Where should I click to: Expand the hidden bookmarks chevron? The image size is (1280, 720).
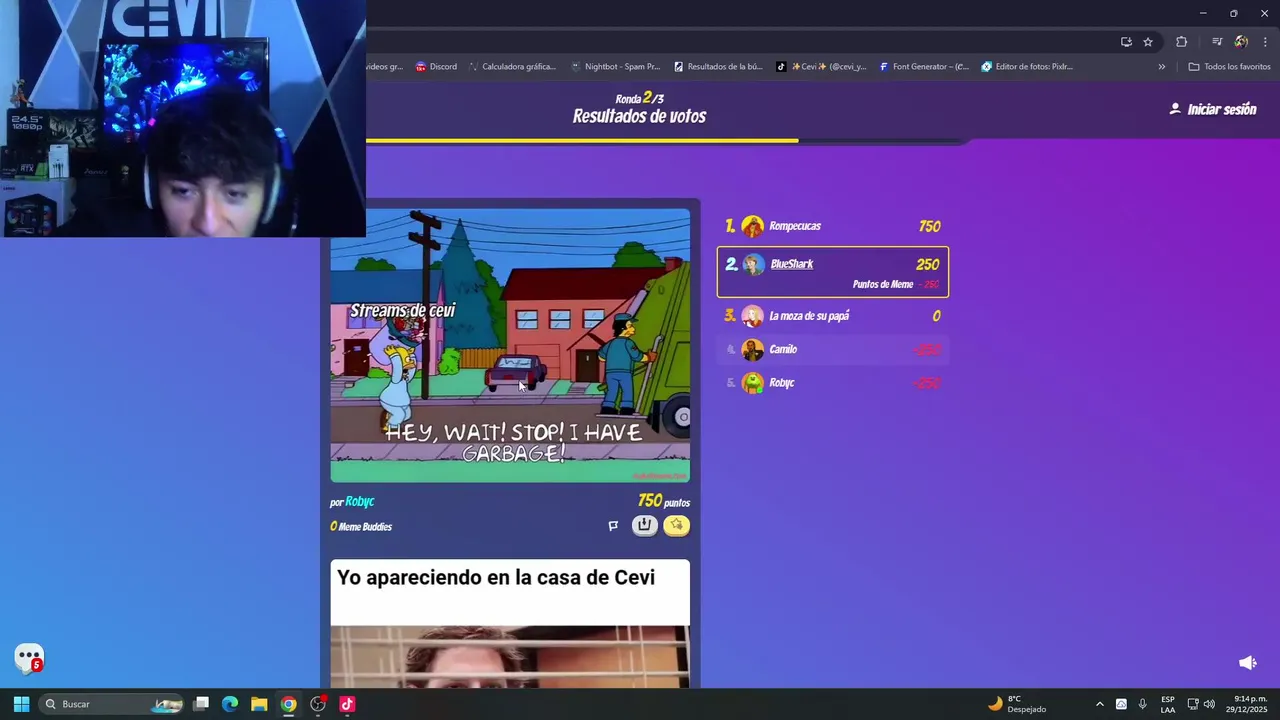1161,67
